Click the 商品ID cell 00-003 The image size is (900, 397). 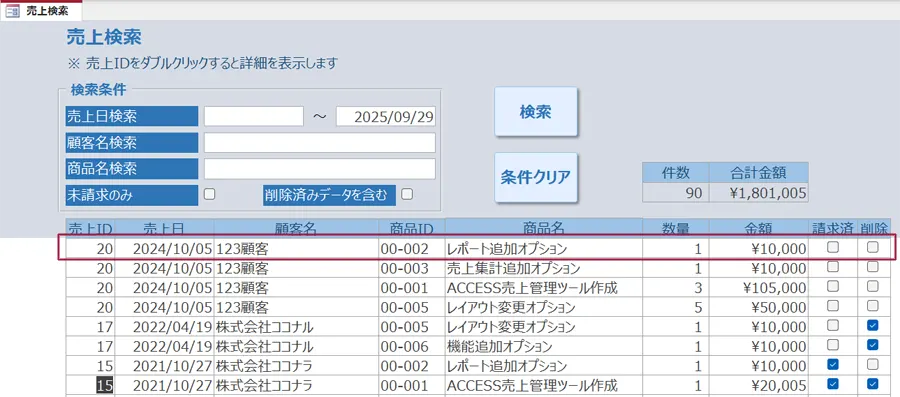[412, 268]
